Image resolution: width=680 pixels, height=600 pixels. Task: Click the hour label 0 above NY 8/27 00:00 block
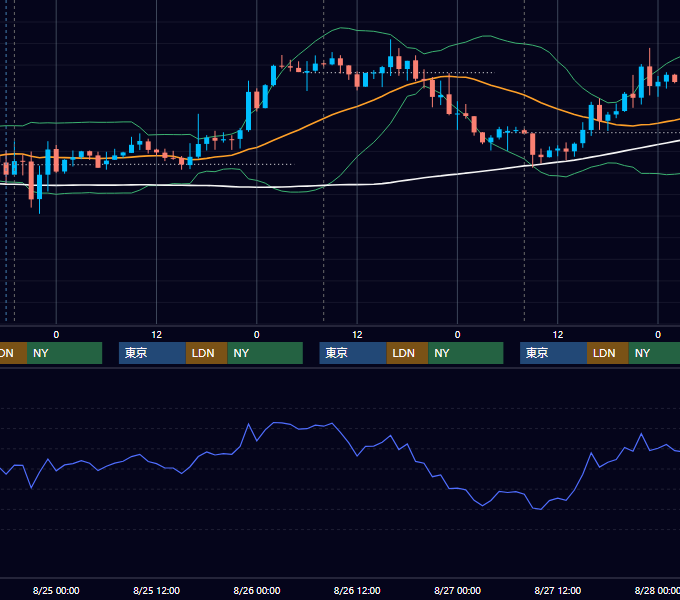coord(458,335)
